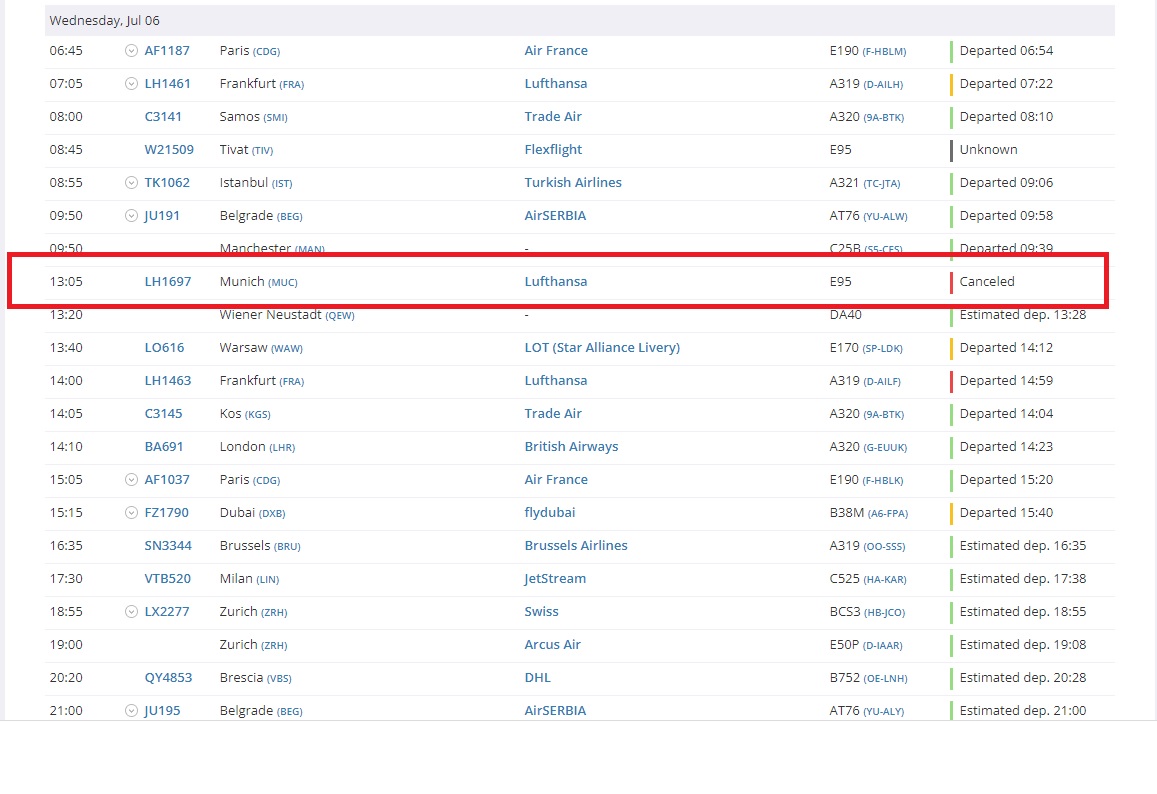Expand details for flight LH1461
This screenshot has height=794, width=1157.
[131, 84]
